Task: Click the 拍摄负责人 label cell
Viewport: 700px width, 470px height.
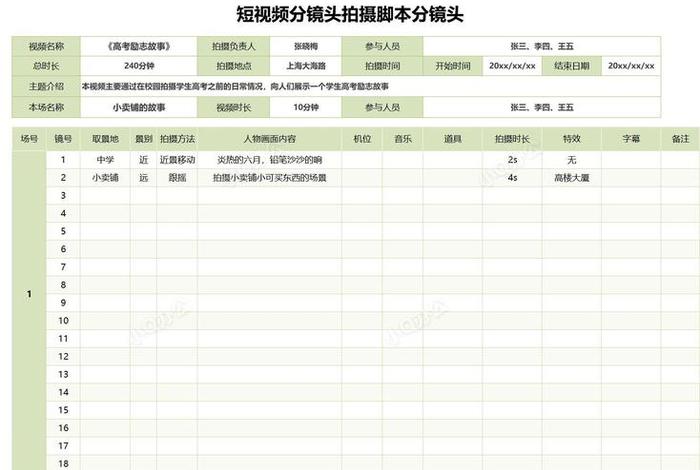Action: point(233,46)
